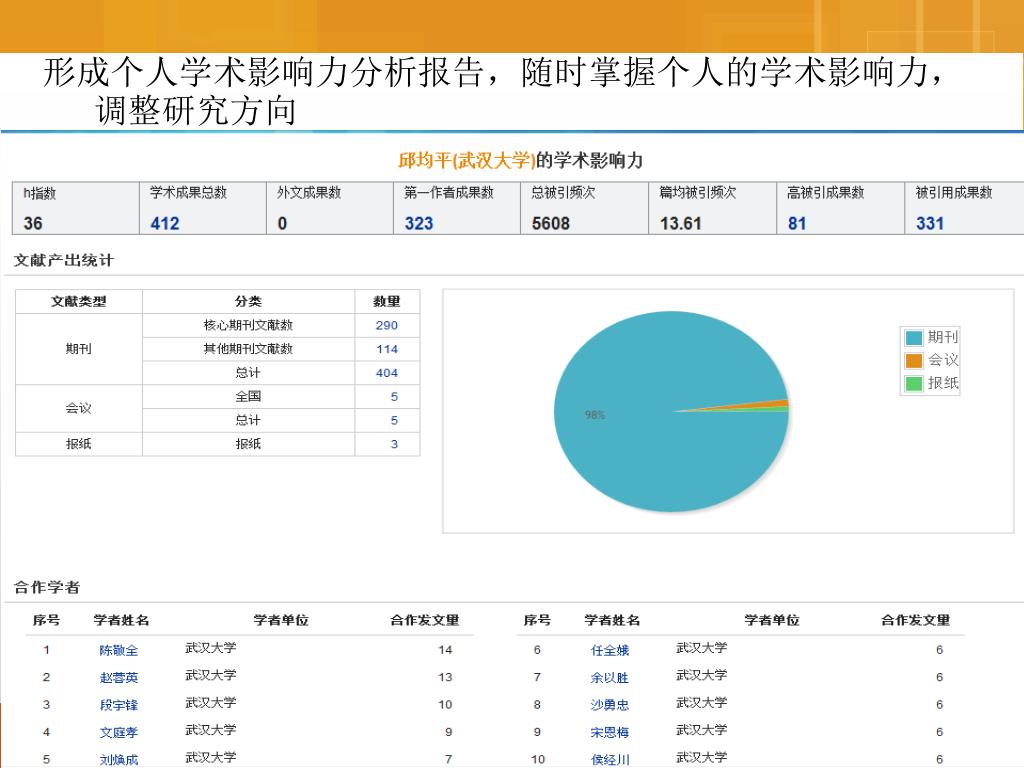Open 其他期刊文献数 count 114
Screen dimensions: 1024x768
coord(387,349)
